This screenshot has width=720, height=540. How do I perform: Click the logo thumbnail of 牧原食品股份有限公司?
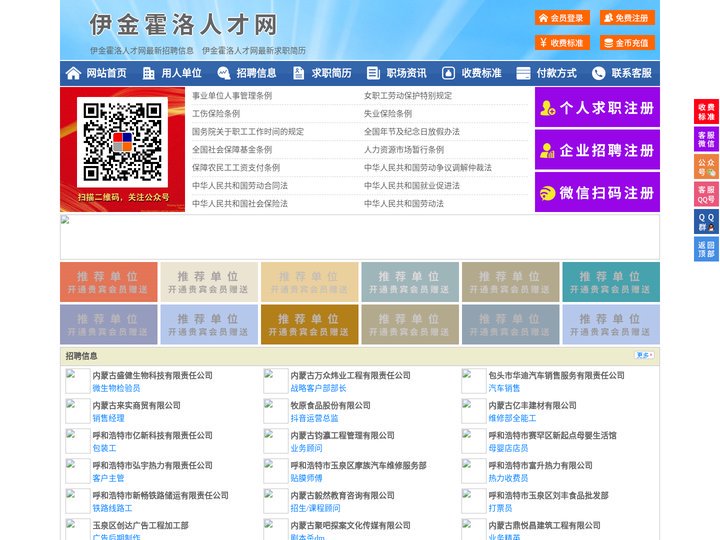(x=276, y=411)
